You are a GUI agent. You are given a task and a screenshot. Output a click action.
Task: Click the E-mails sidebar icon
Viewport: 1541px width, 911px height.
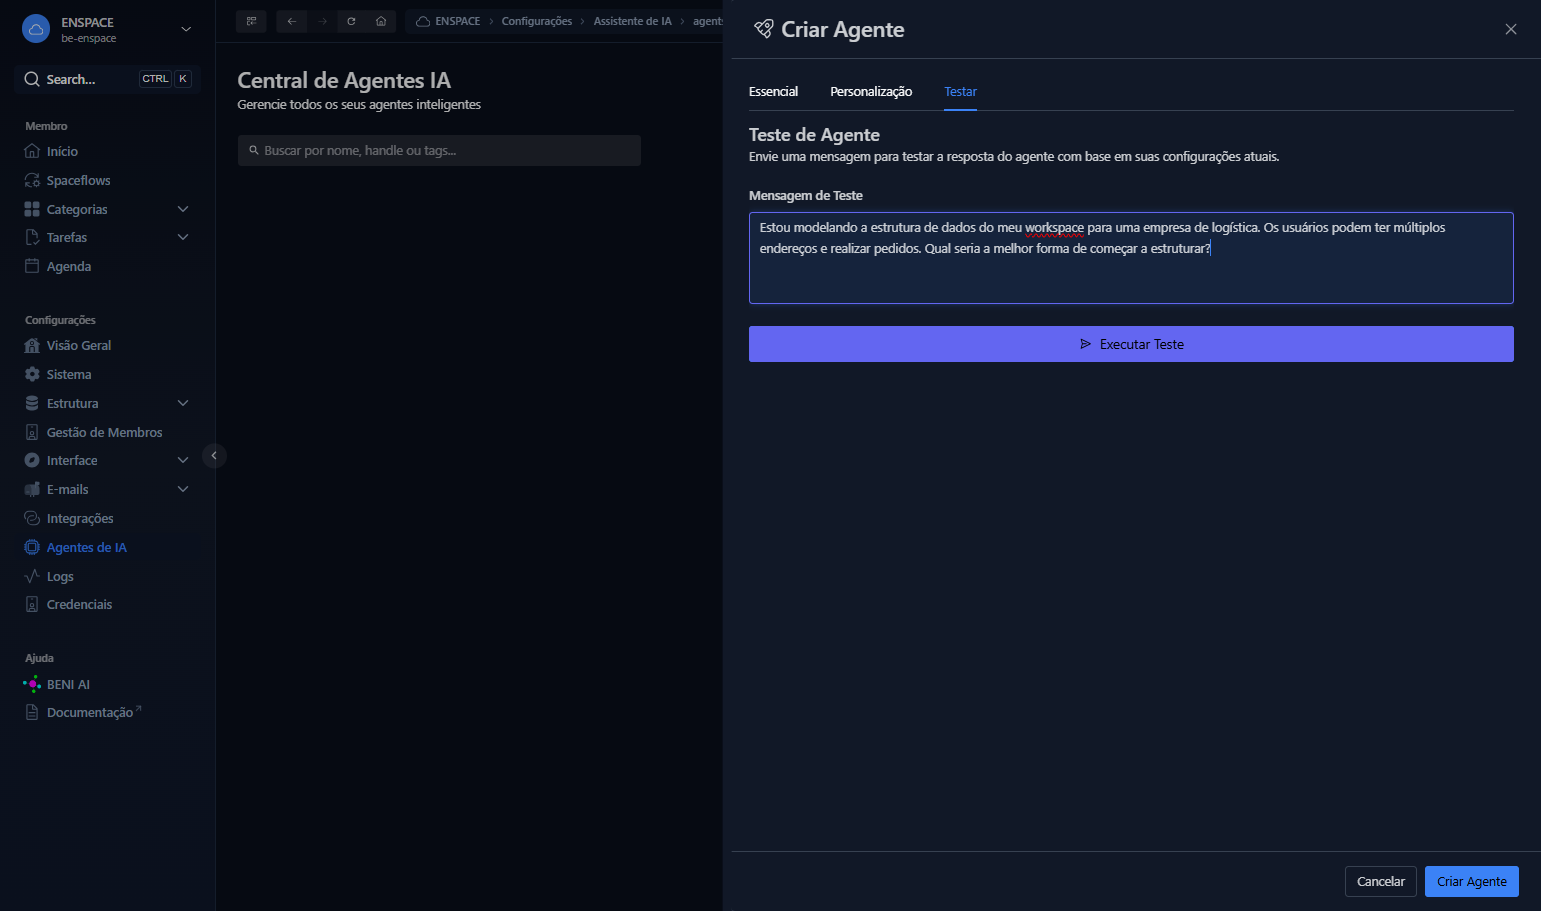[32, 489]
